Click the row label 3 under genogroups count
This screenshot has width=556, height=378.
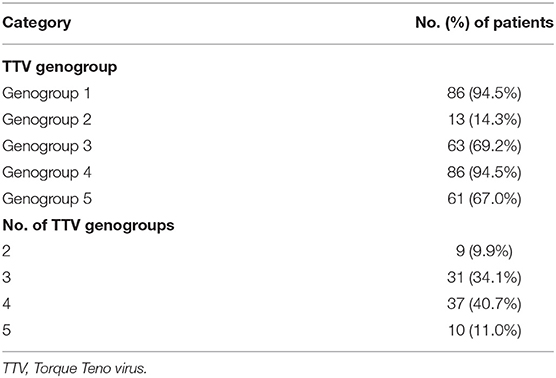6,278
